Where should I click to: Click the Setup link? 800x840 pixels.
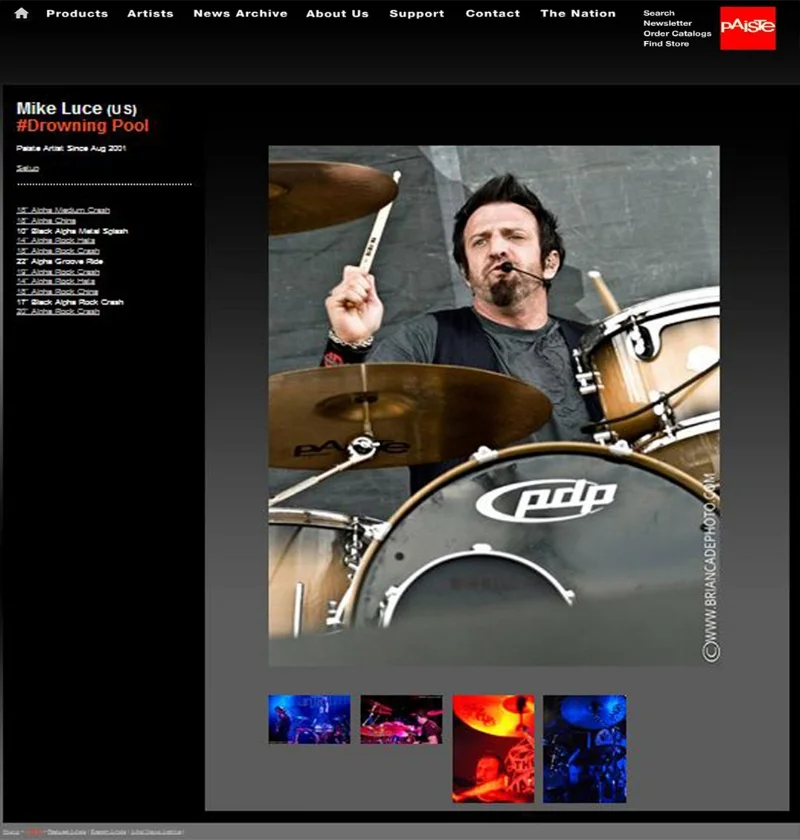coord(27,168)
